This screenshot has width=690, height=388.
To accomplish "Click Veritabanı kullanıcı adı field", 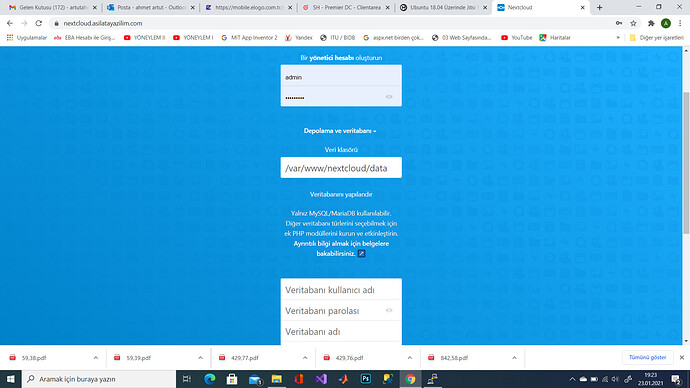I will coord(341,289).
